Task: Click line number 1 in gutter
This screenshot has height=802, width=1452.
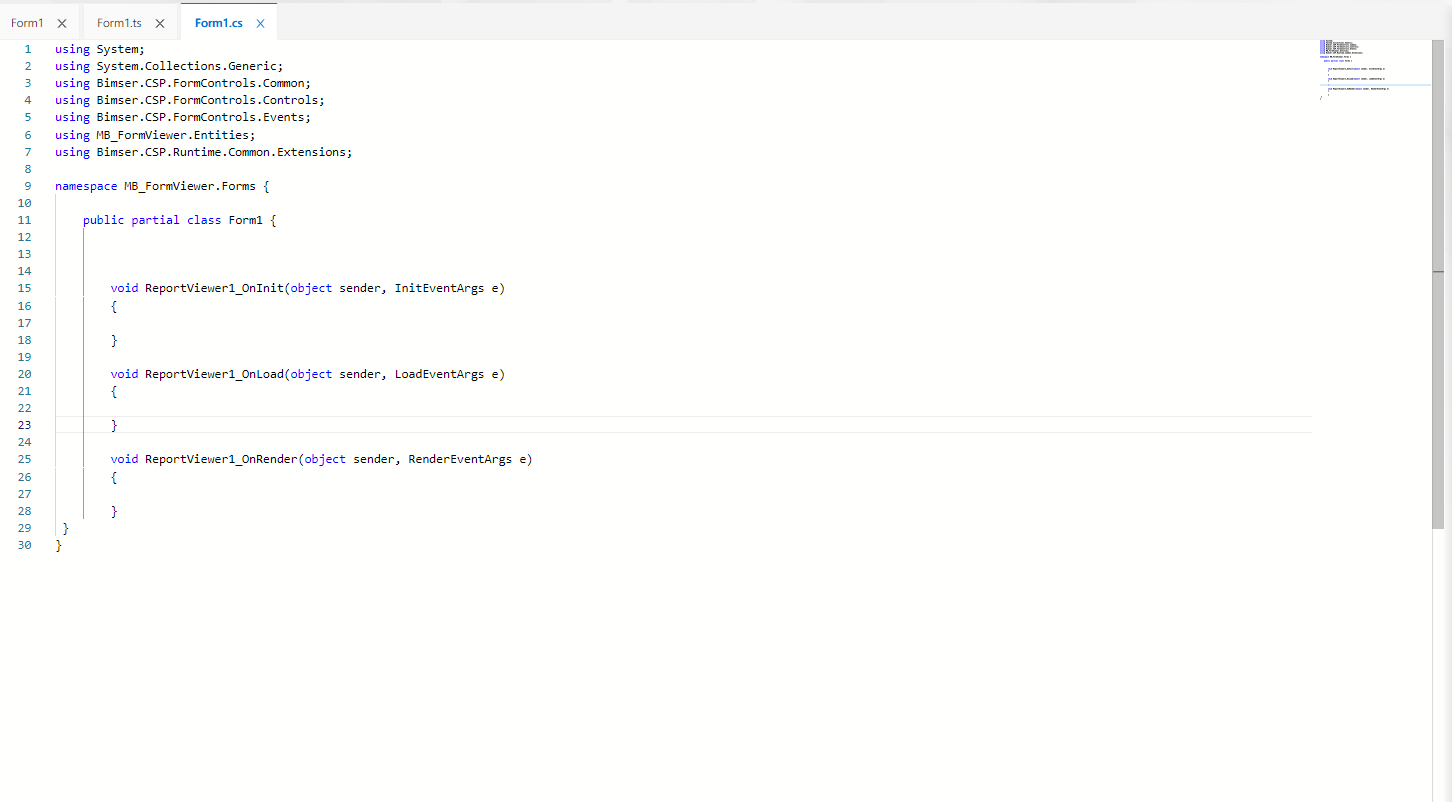Action: (28, 49)
